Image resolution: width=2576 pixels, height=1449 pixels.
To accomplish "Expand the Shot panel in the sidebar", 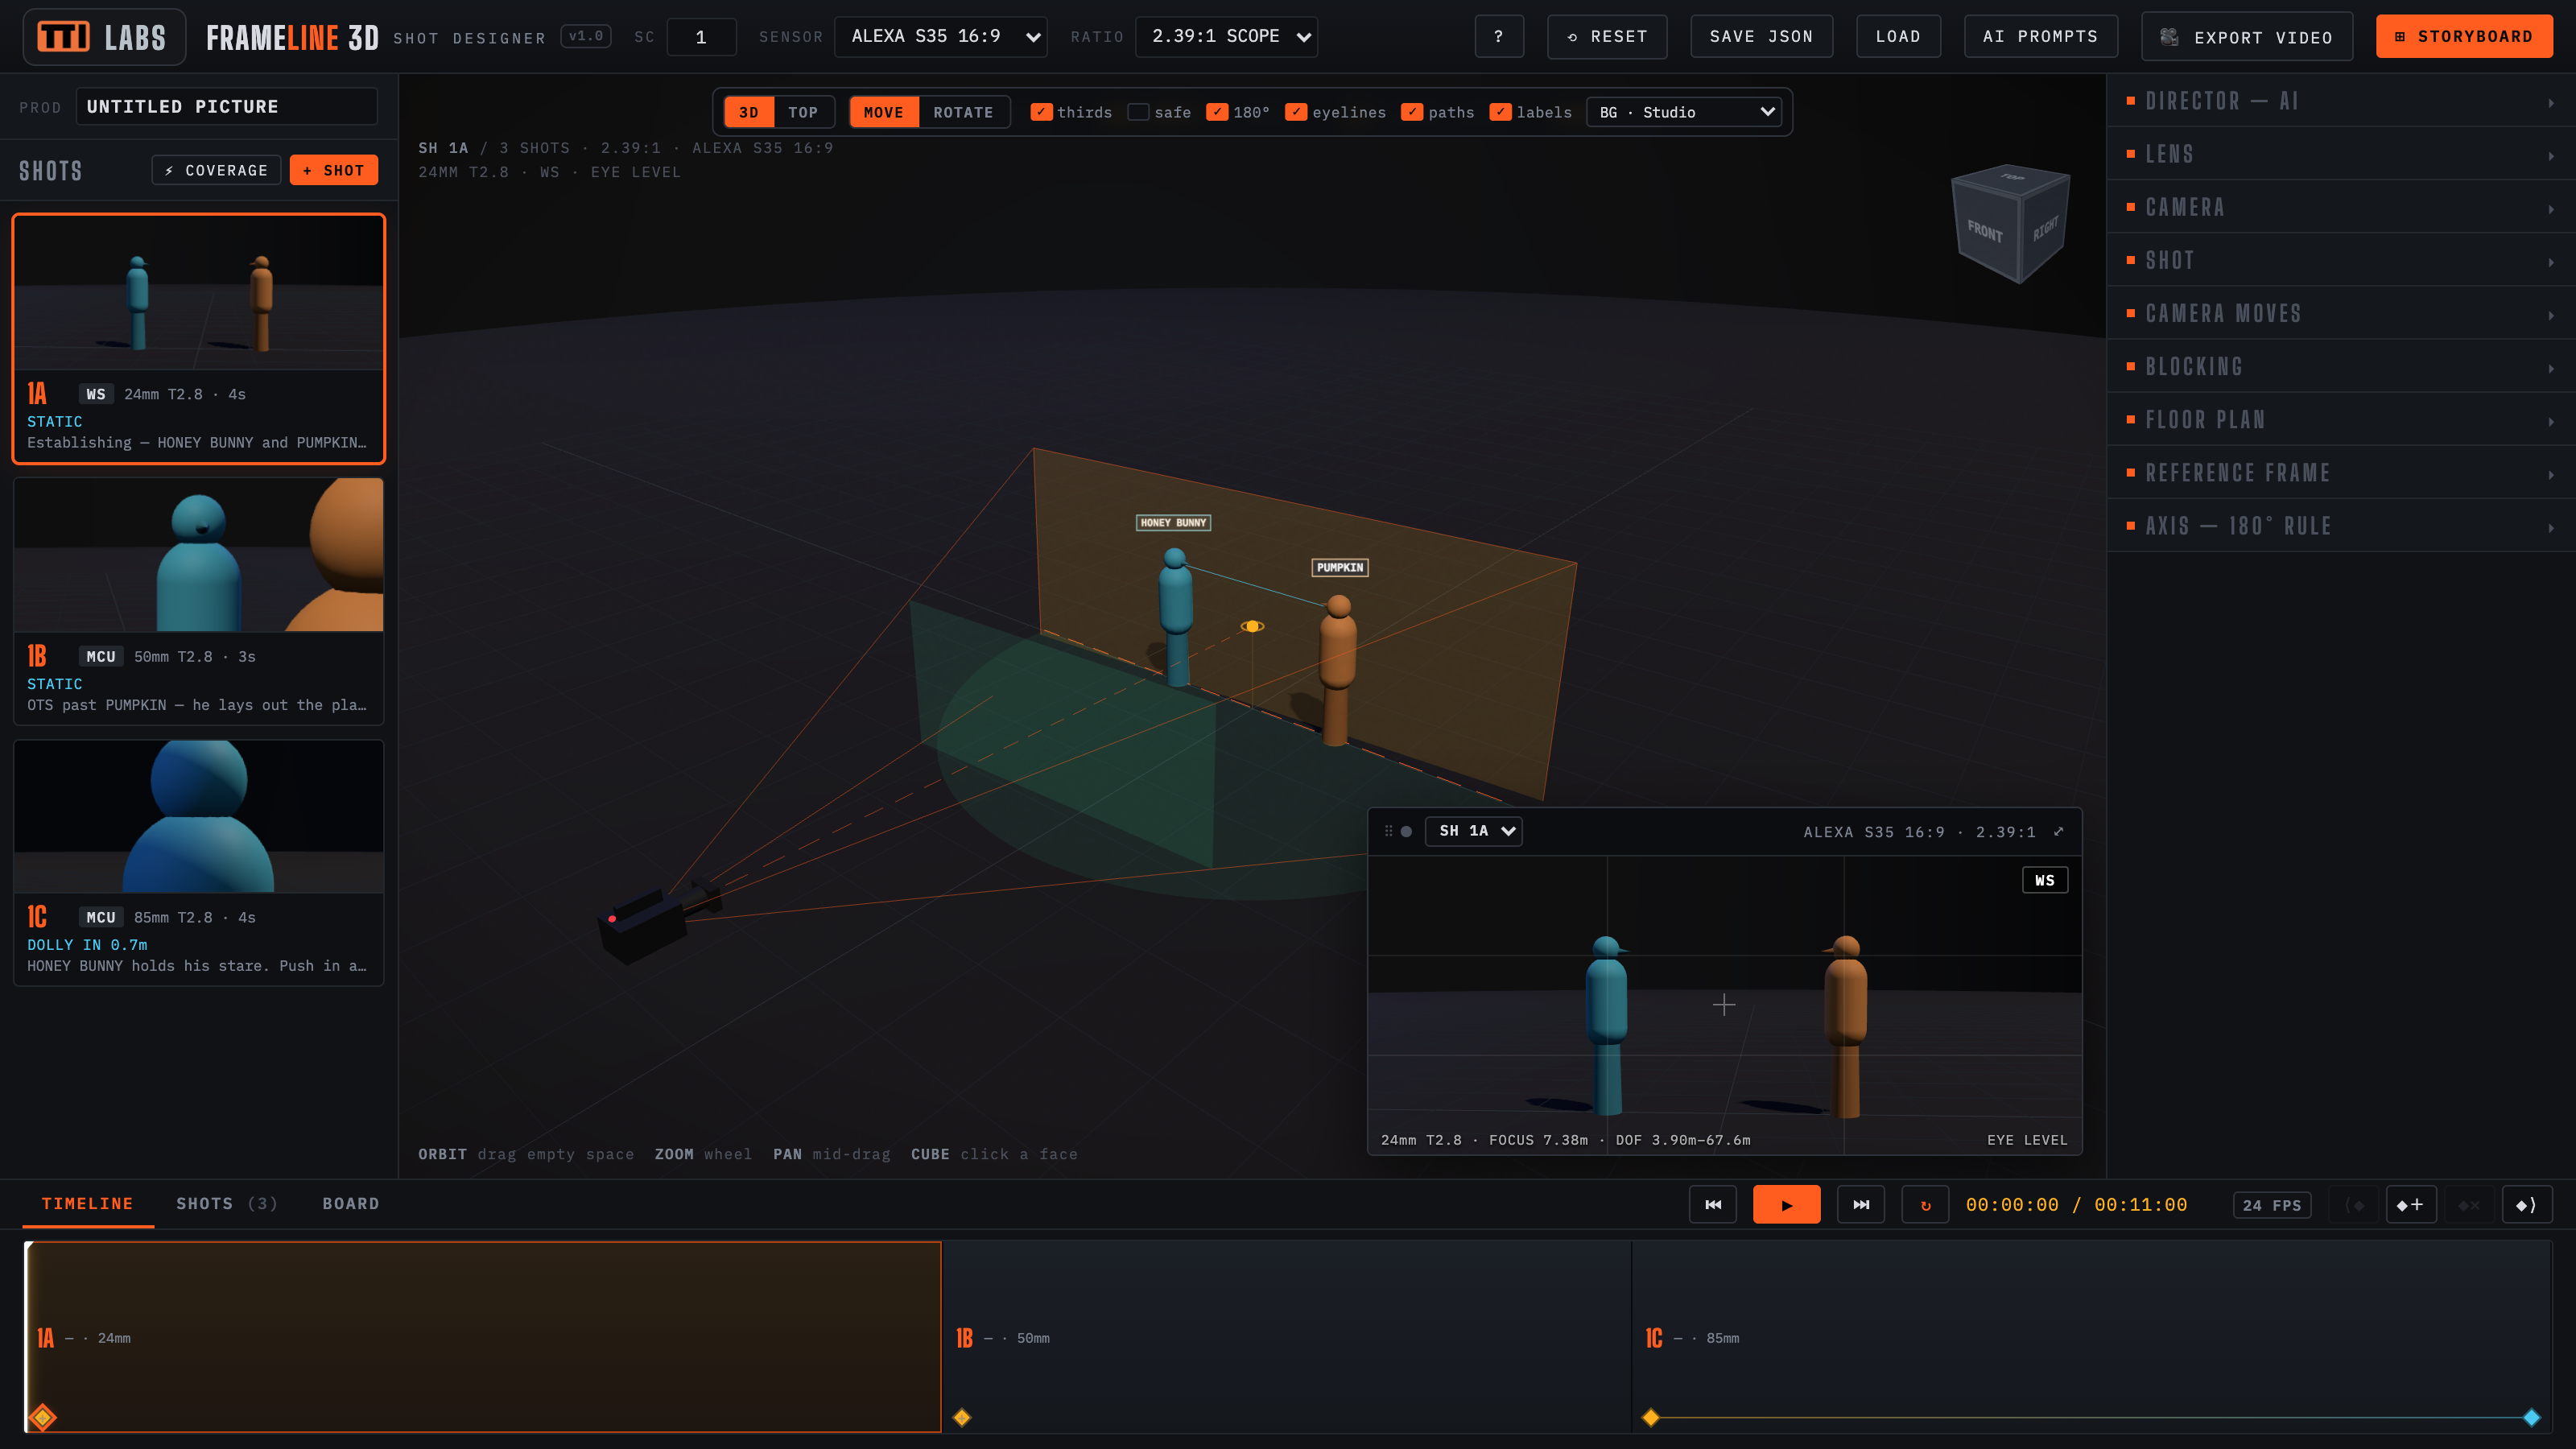I will tap(2341, 260).
